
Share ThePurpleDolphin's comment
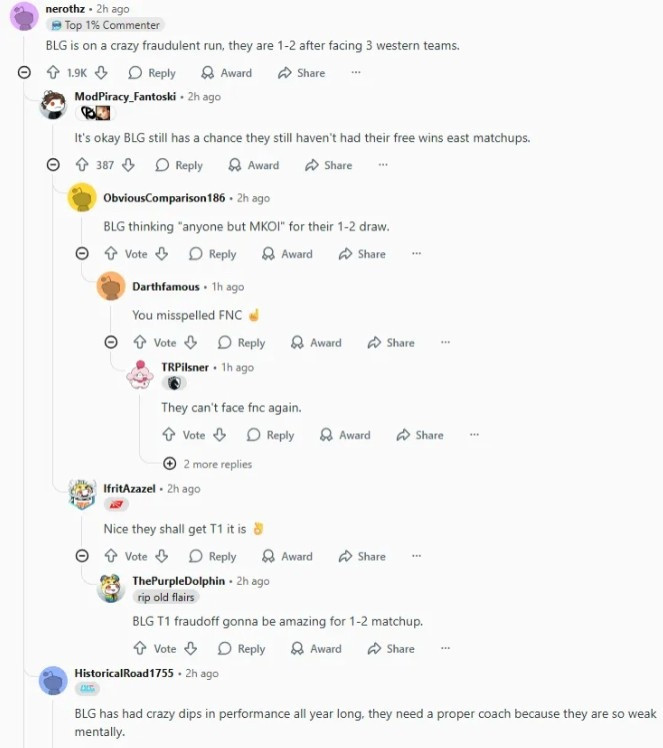click(391, 649)
